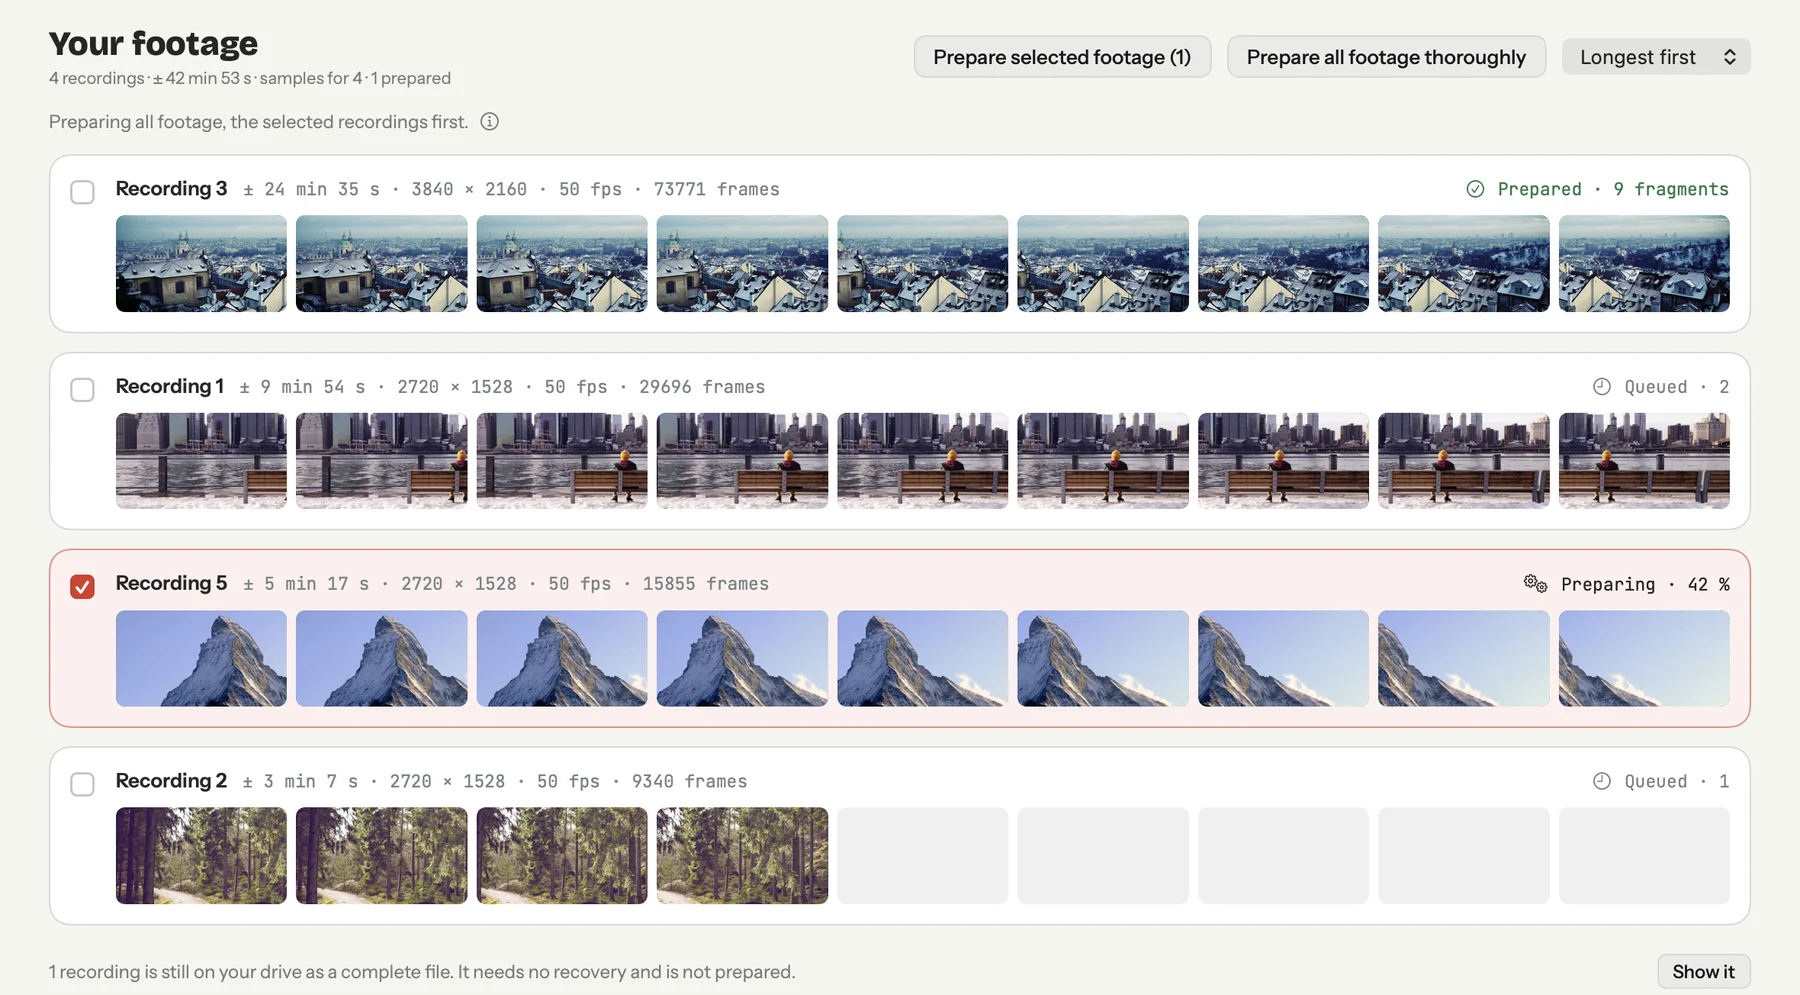
Task: Click the 'Queued · 2' status text
Action: pos(1676,387)
